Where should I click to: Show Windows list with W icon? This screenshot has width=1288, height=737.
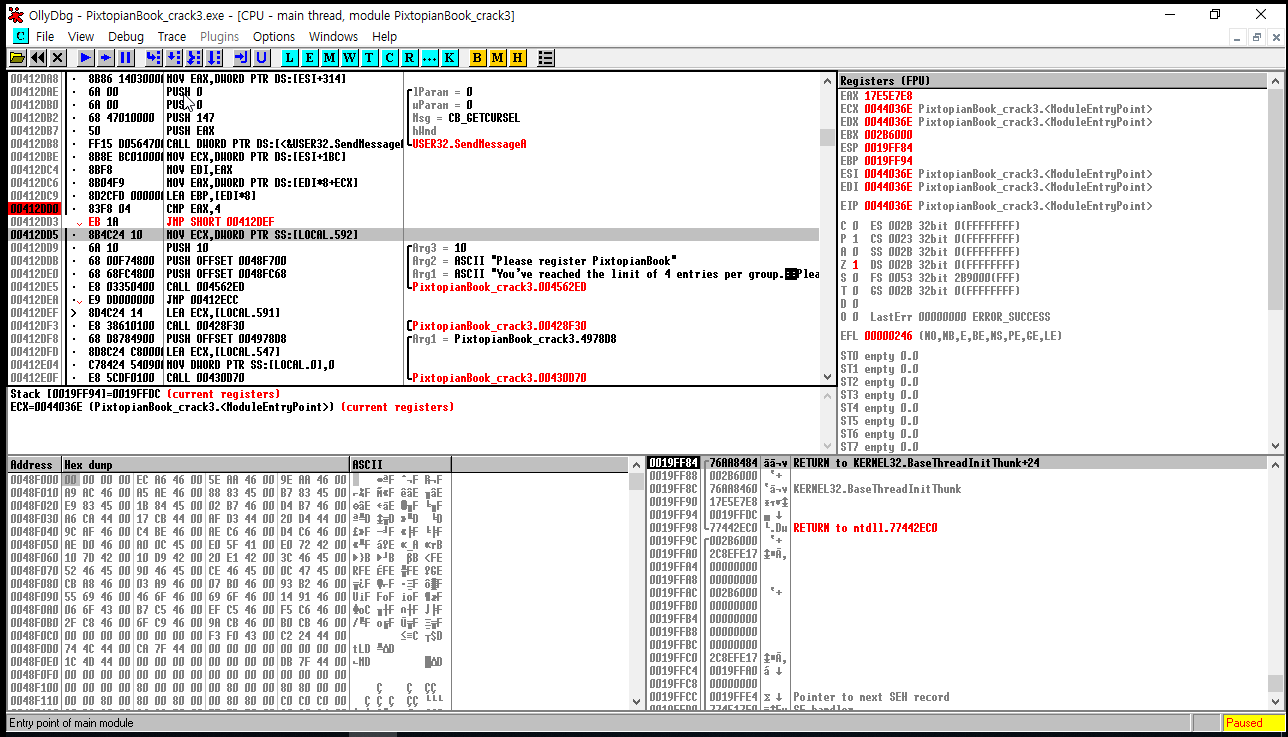(x=350, y=58)
